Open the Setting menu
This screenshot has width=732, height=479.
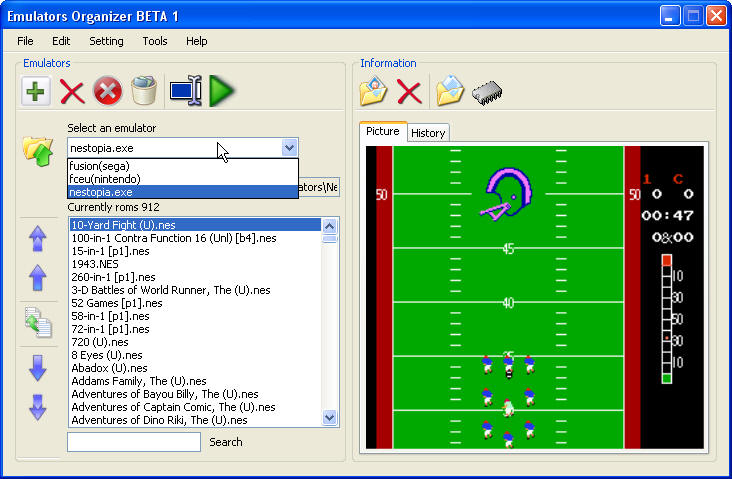106,41
